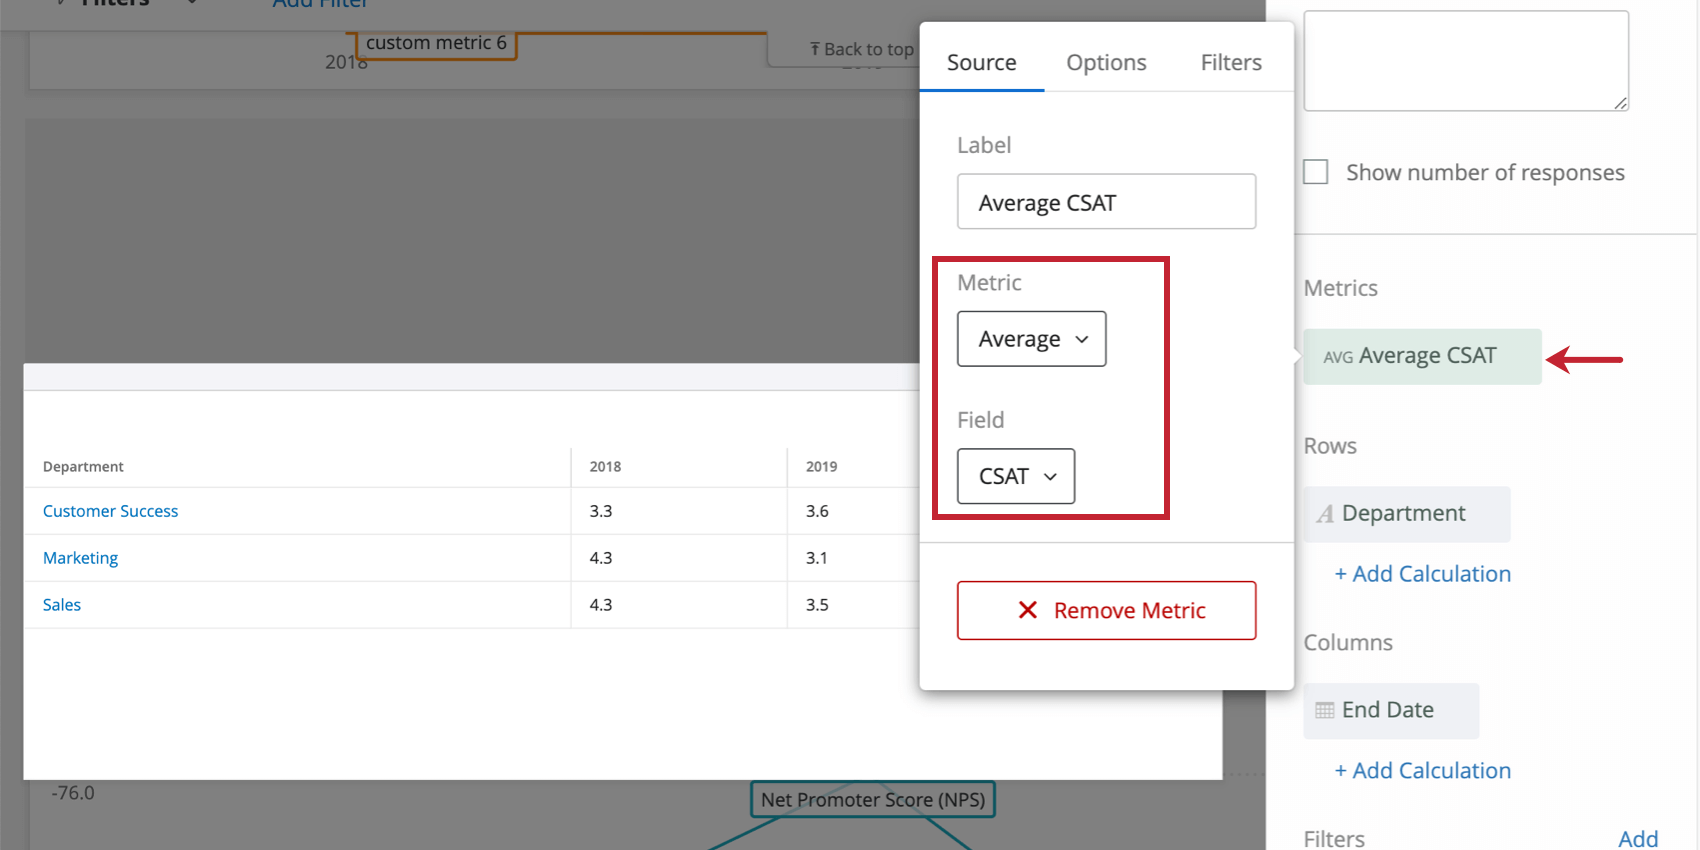Open the CSAT Field dropdown
This screenshot has width=1700, height=850.
[1015, 476]
